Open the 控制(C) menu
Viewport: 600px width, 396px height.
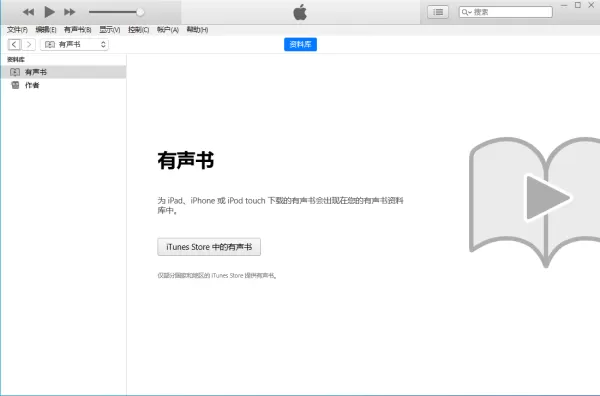pyautogui.click(x=139, y=29)
